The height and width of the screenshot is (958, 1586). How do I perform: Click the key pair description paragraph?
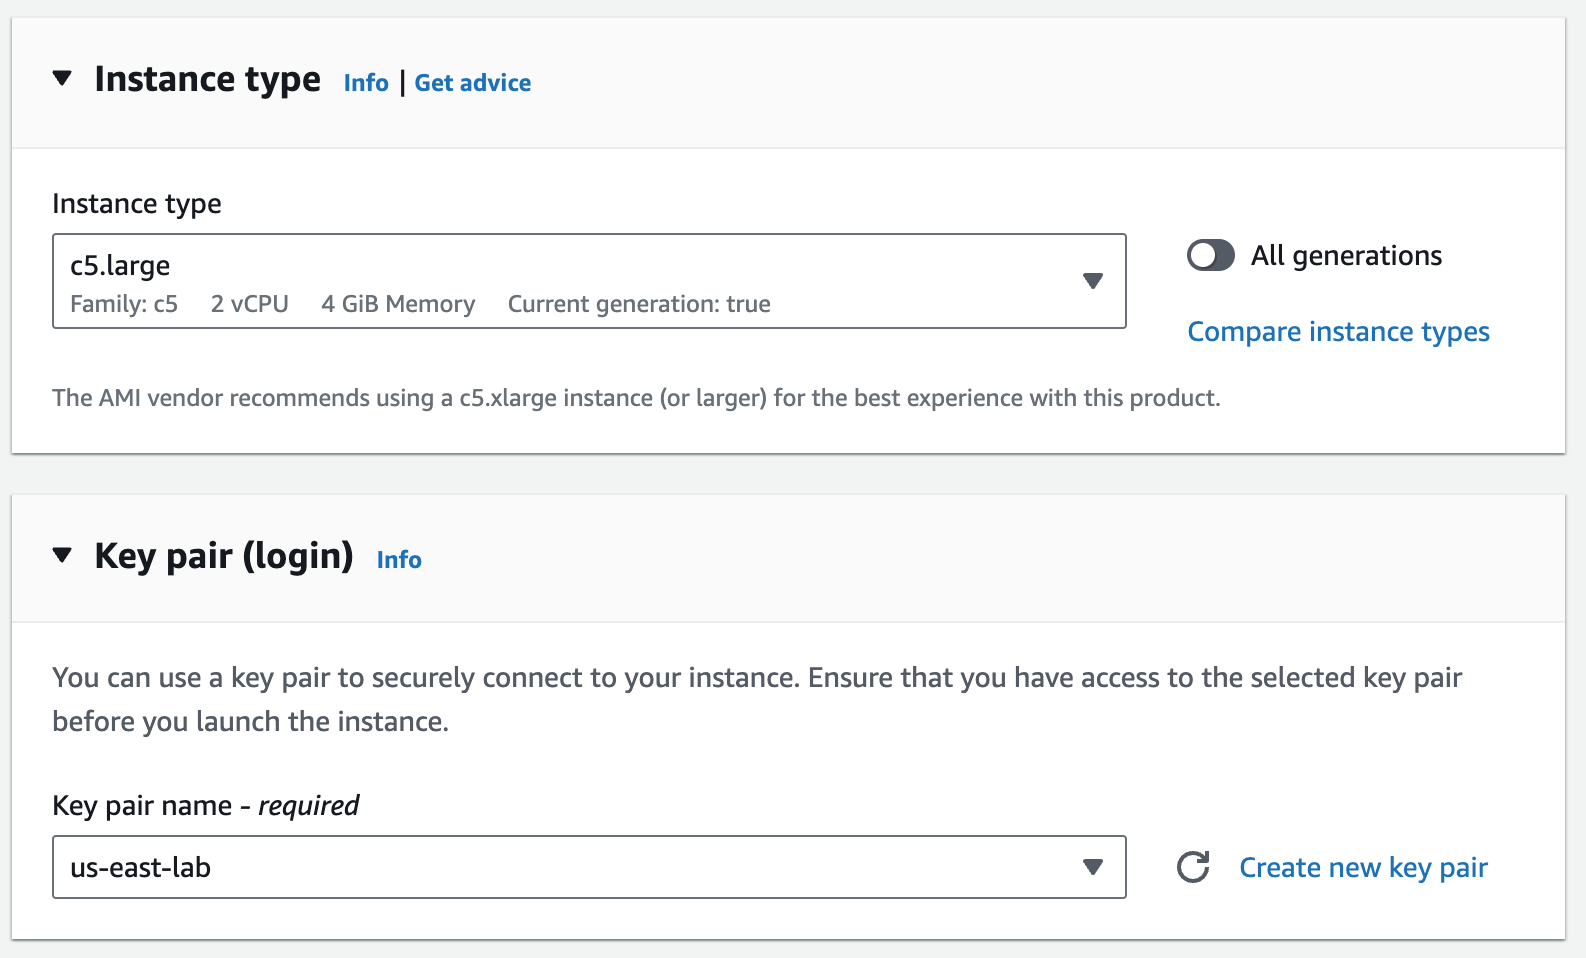[x=757, y=699]
